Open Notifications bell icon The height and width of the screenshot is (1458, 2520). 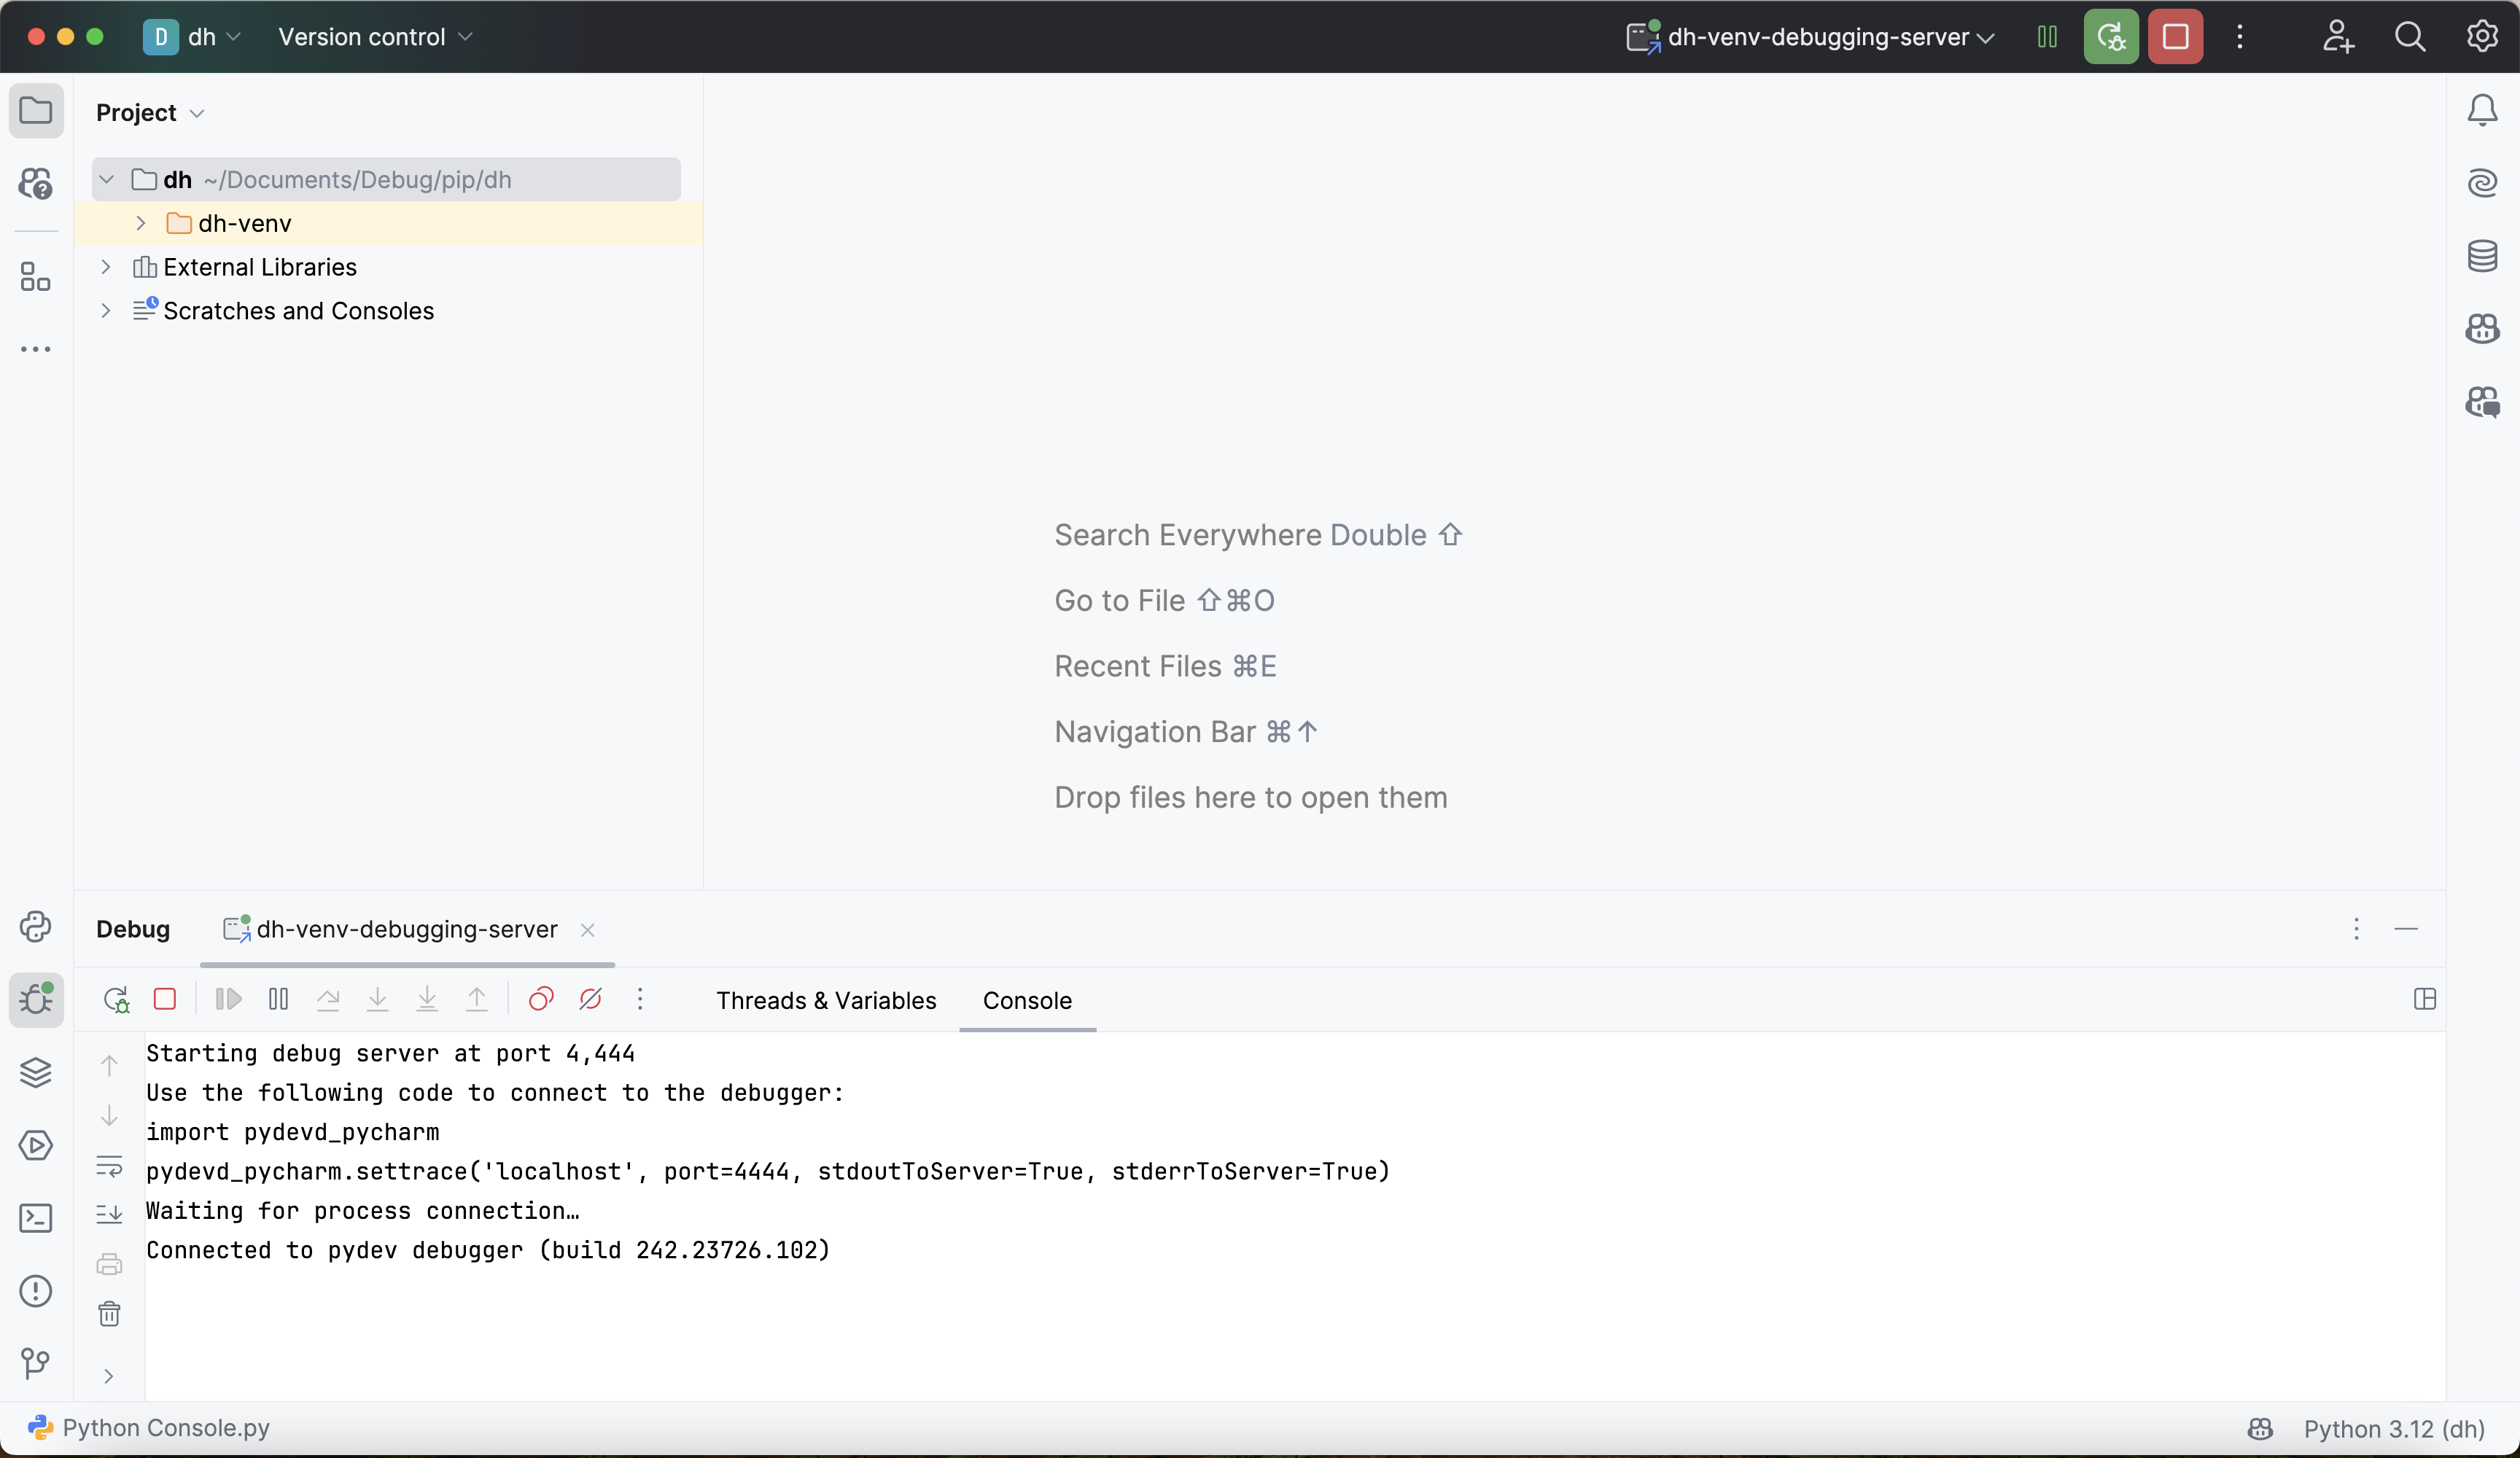pyautogui.click(x=2482, y=110)
